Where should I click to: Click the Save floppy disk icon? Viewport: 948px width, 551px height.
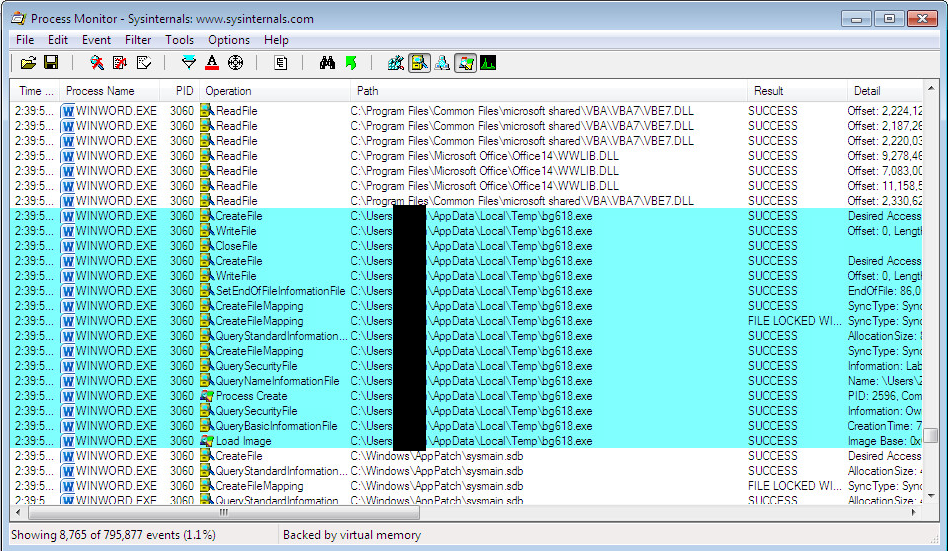(51, 63)
